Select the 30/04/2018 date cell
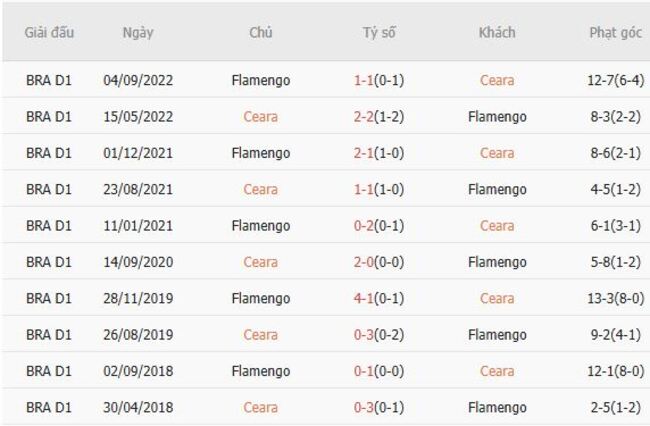Screen dimensions: 650x426 pos(138,407)
